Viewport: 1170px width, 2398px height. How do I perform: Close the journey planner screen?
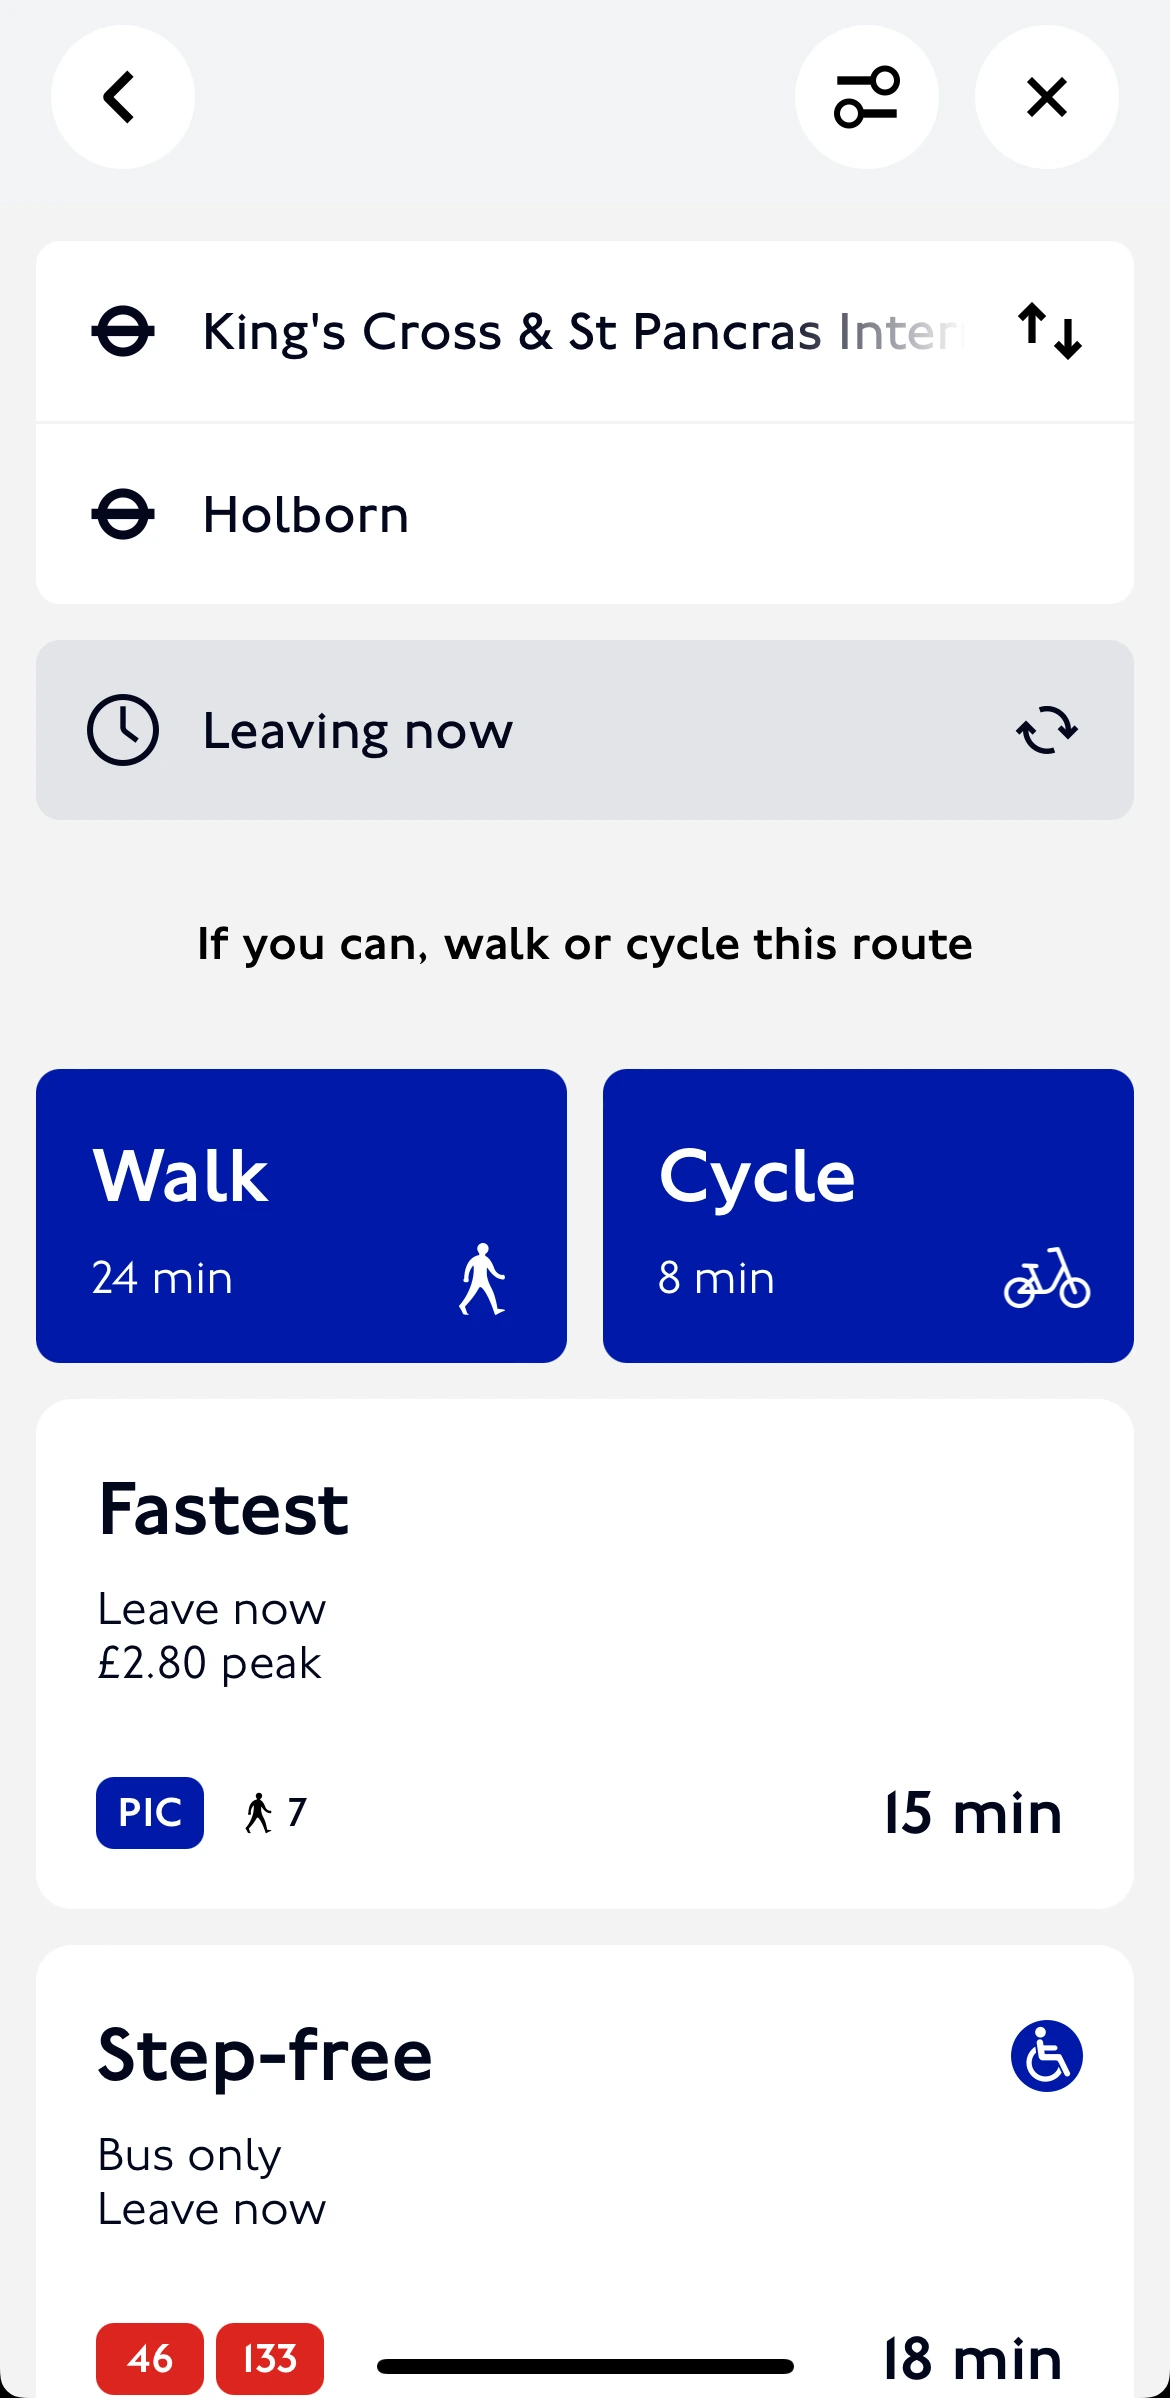[1046, 97]
